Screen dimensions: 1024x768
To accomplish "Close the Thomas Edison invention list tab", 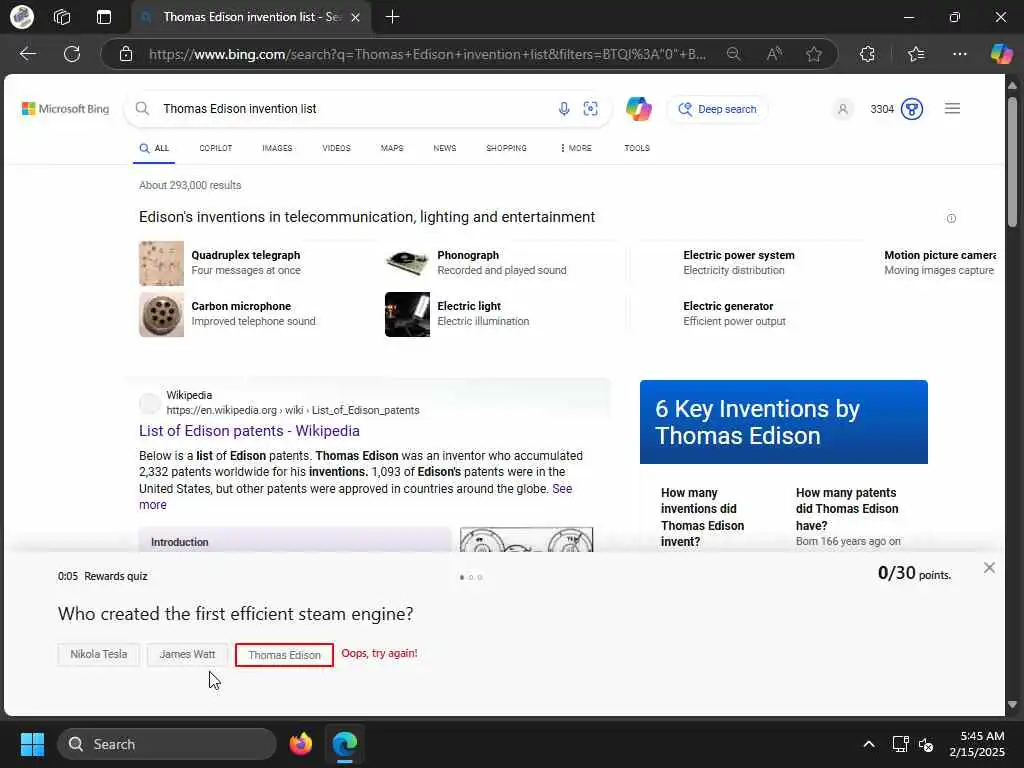I will (x=355, y=18).
